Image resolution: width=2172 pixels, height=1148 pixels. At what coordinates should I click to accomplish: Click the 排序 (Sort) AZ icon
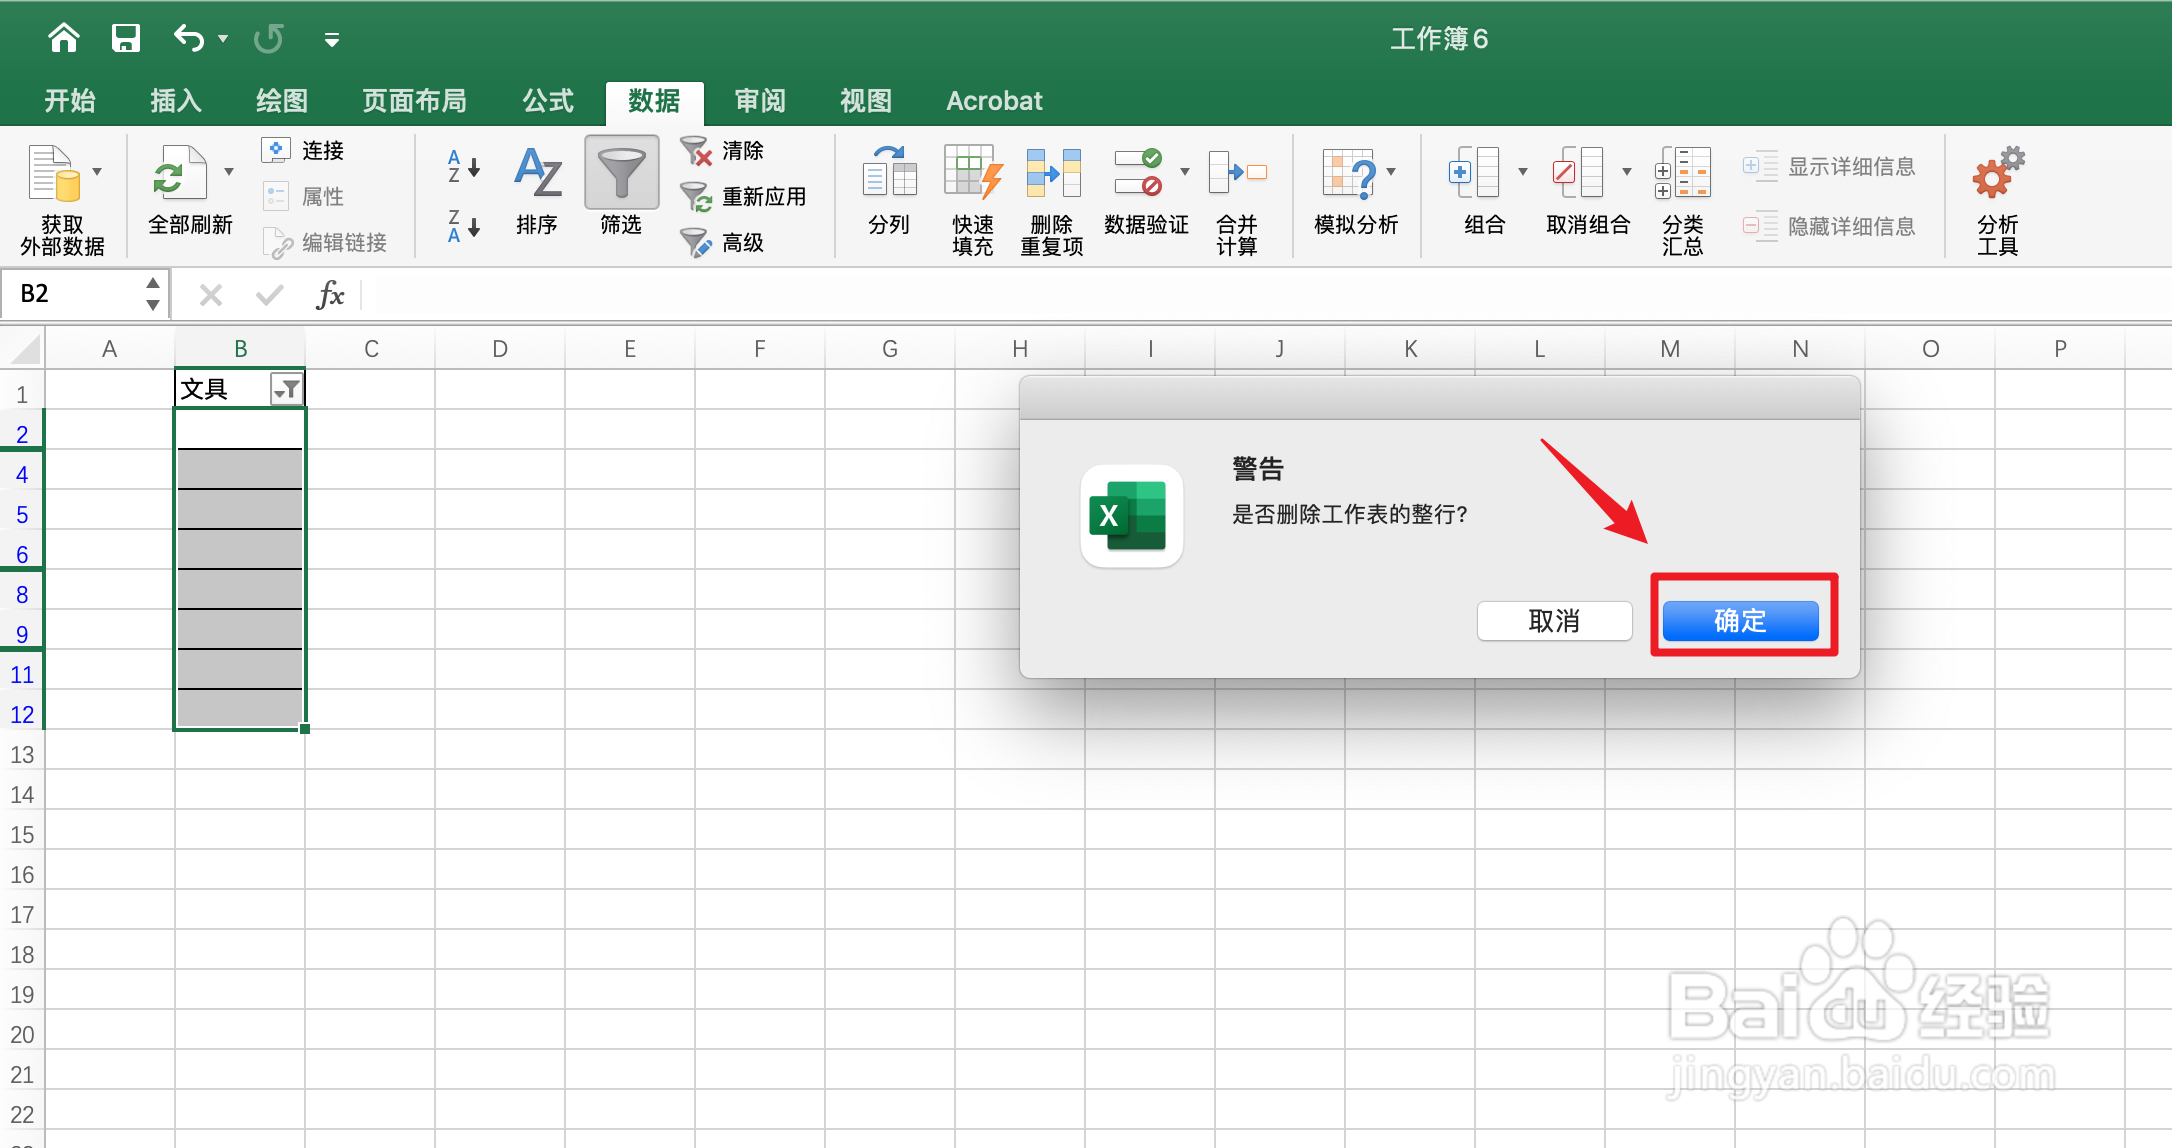pos(537,174)
